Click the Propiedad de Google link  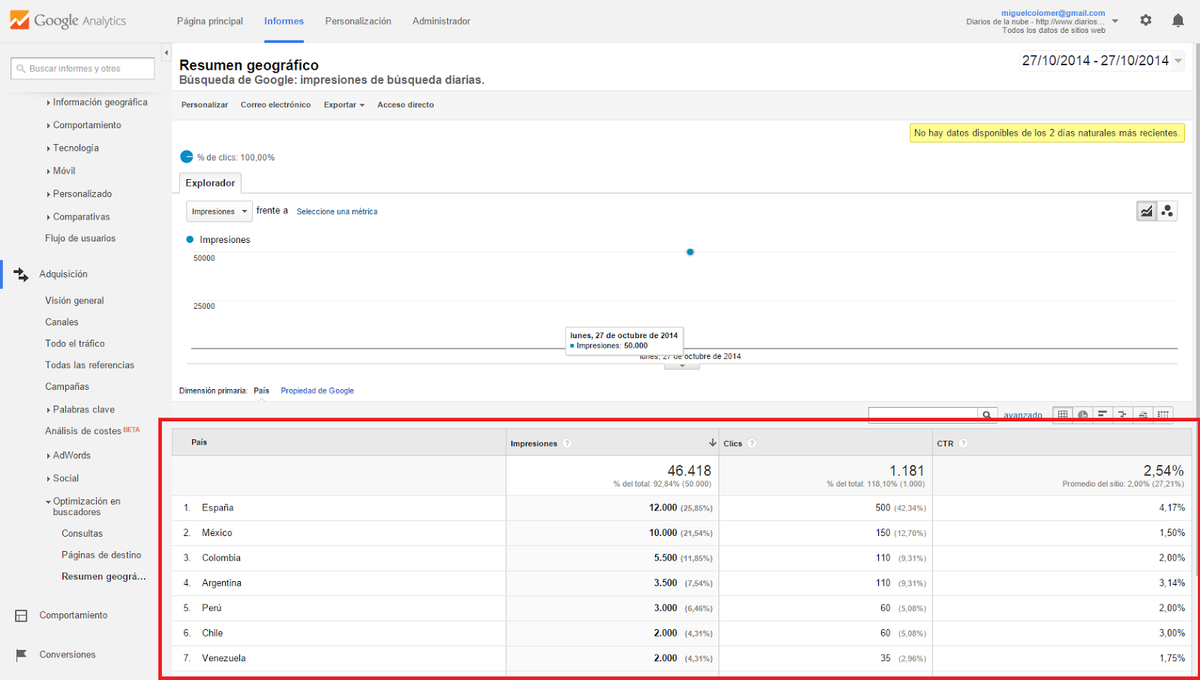317,391
